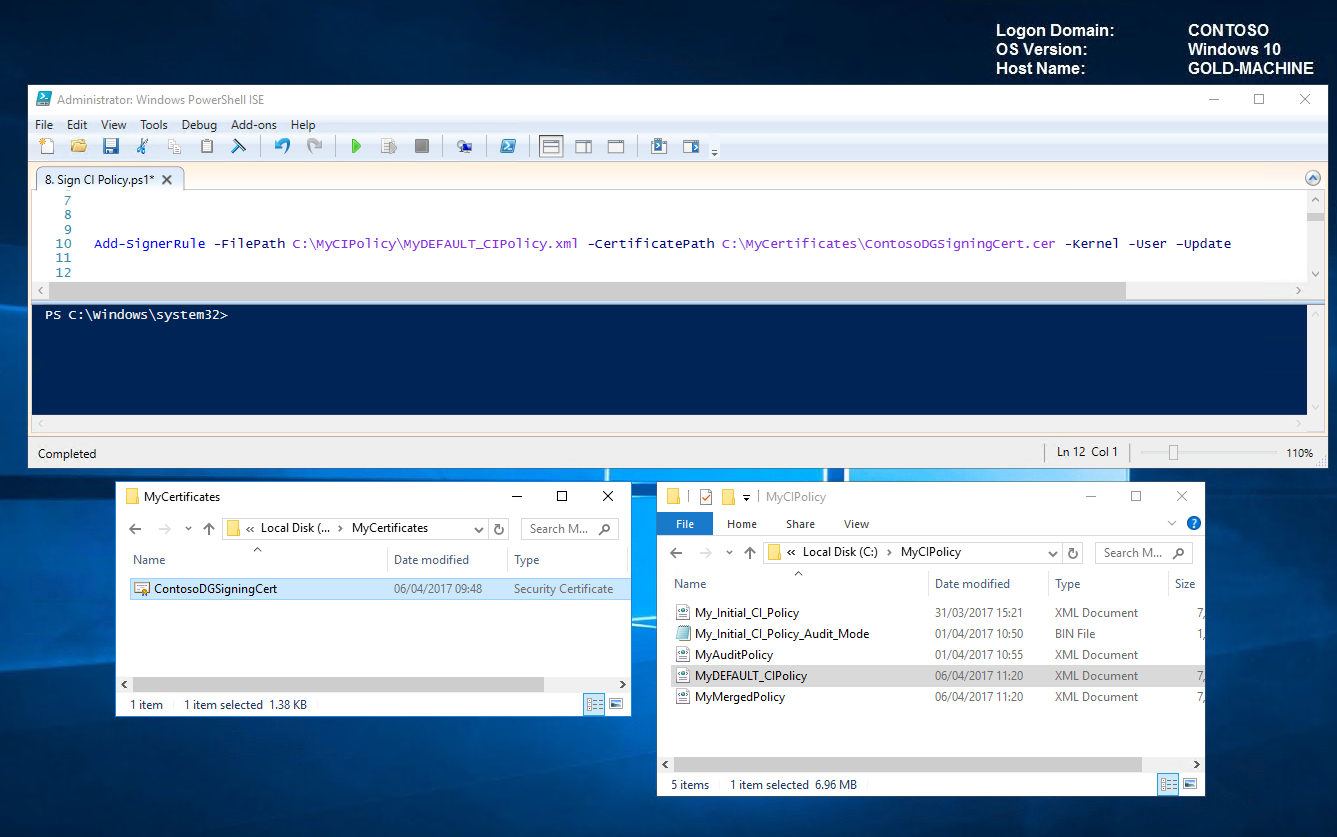Screen dimensions: 1337x837
Task: Click Properties quick access icon in MyCIPolicy
Action: click(706, 496)
